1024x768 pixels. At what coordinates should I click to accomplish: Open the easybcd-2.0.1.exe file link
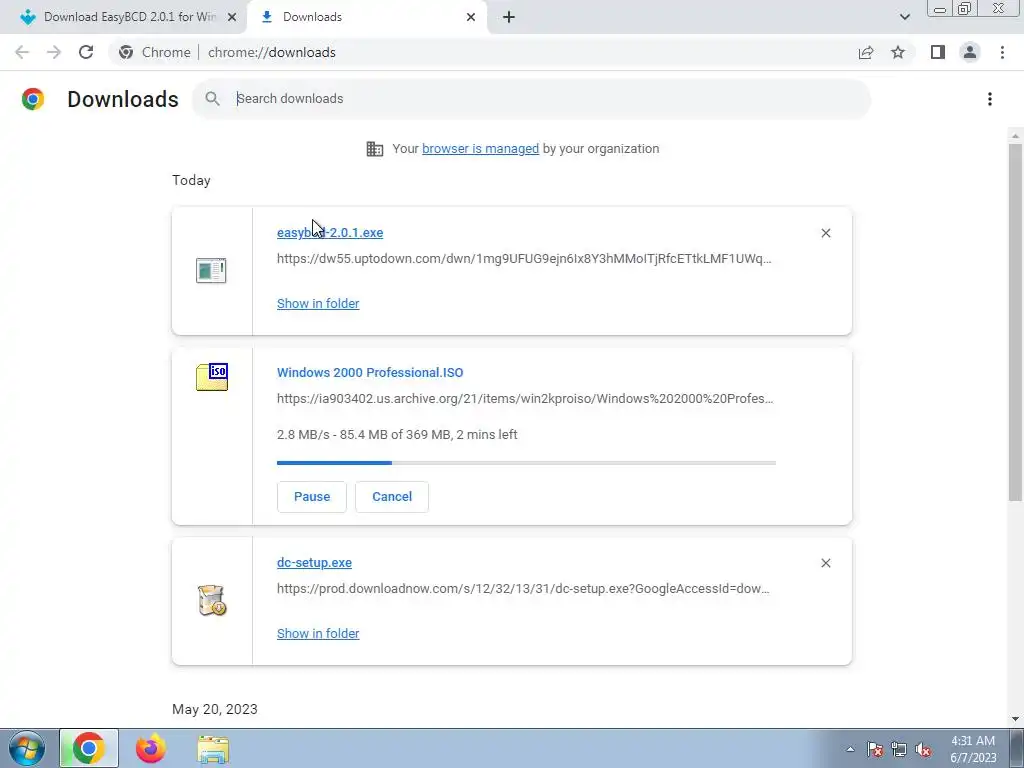[330, 233]
